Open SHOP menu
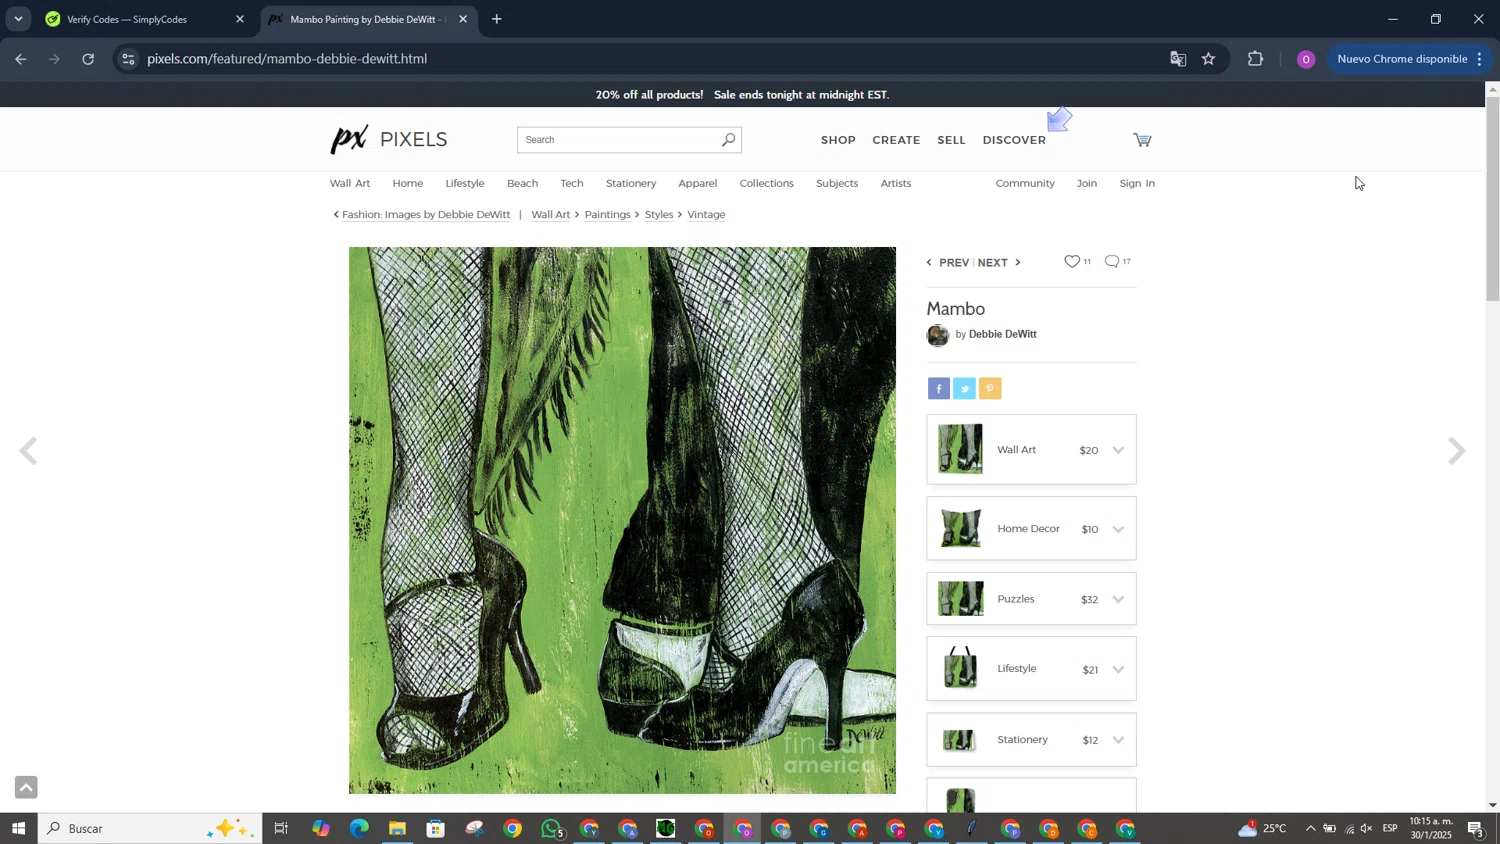 838,140
